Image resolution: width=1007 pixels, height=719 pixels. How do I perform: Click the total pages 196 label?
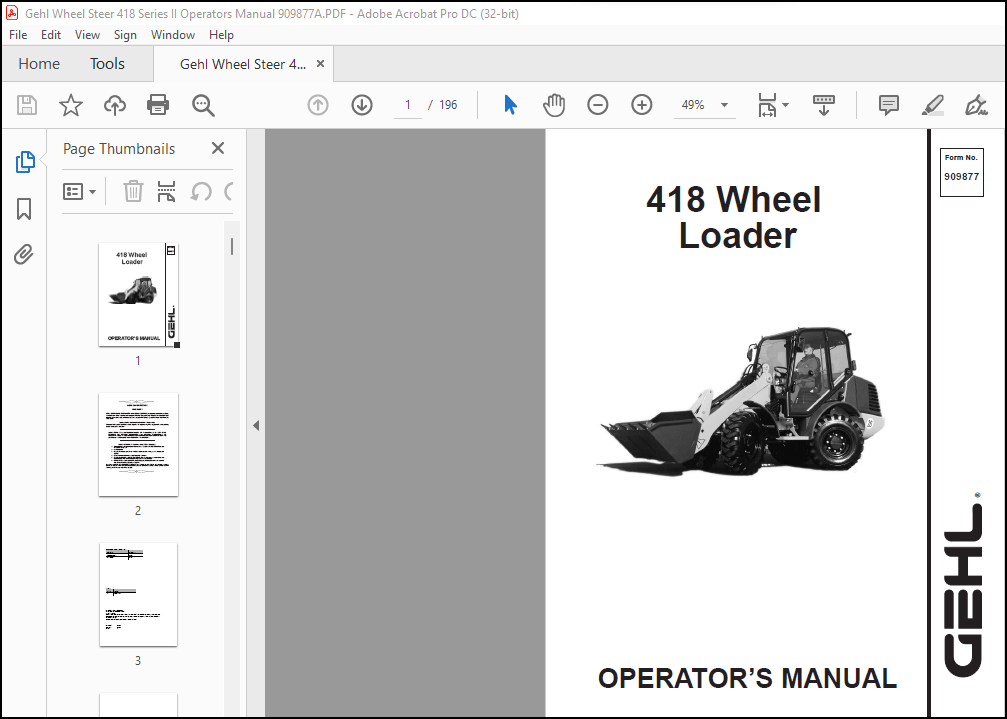click(448, 105)
